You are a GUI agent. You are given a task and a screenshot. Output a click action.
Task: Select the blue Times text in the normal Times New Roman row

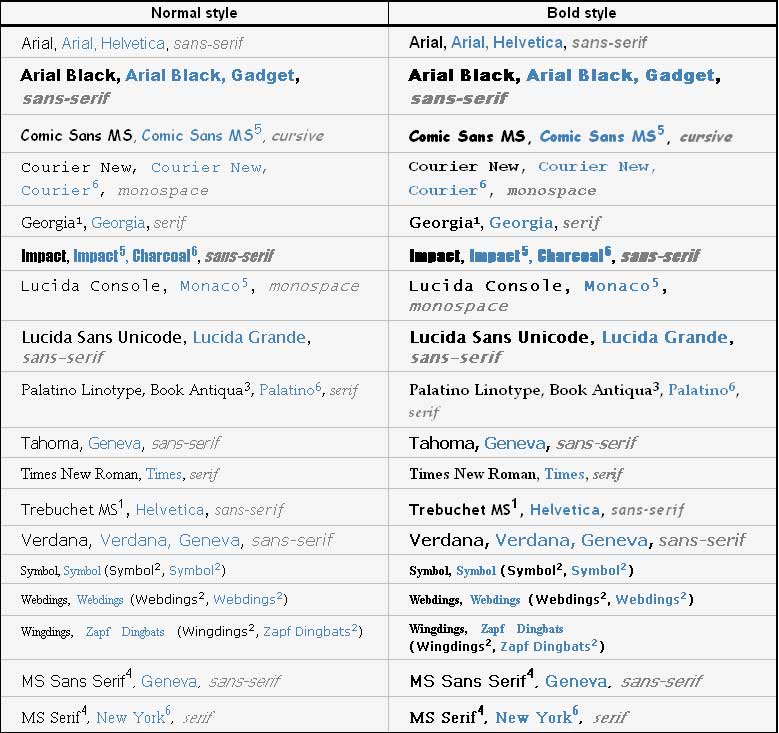[x=164, y=474]
